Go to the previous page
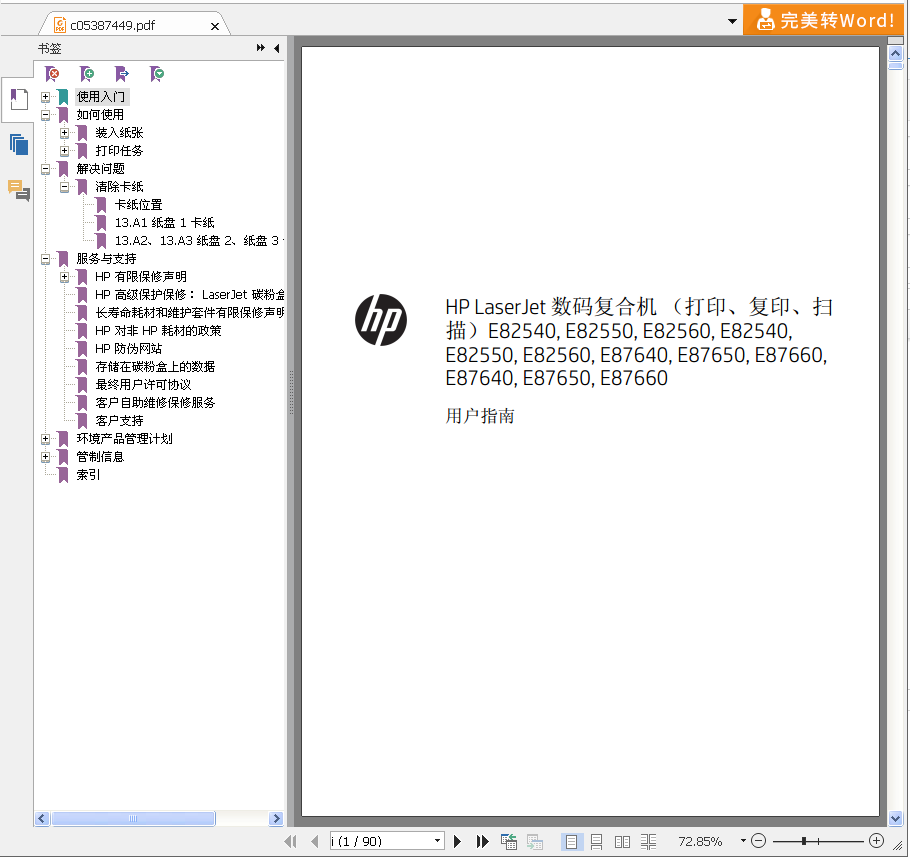This screenshot has width=910, height=860. 315,841
